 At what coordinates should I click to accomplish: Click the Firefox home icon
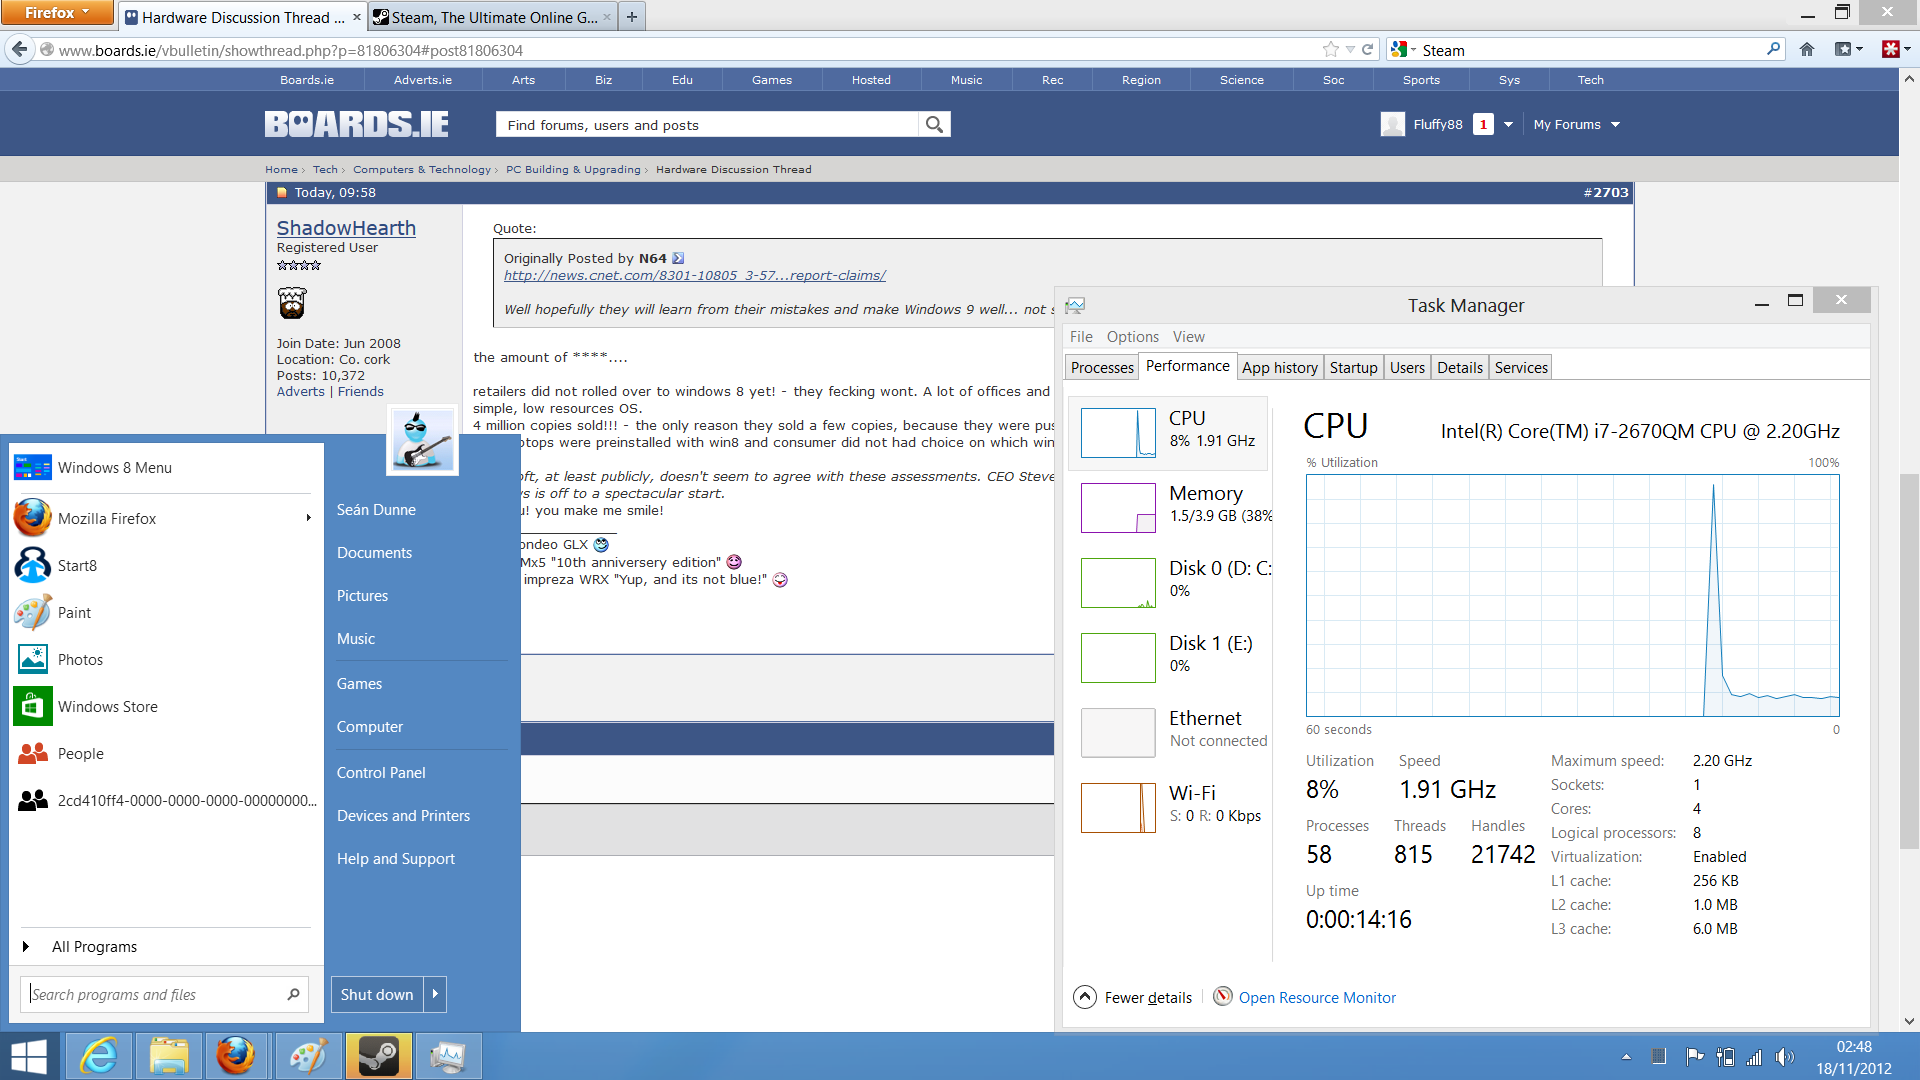tap(1807, 49)
